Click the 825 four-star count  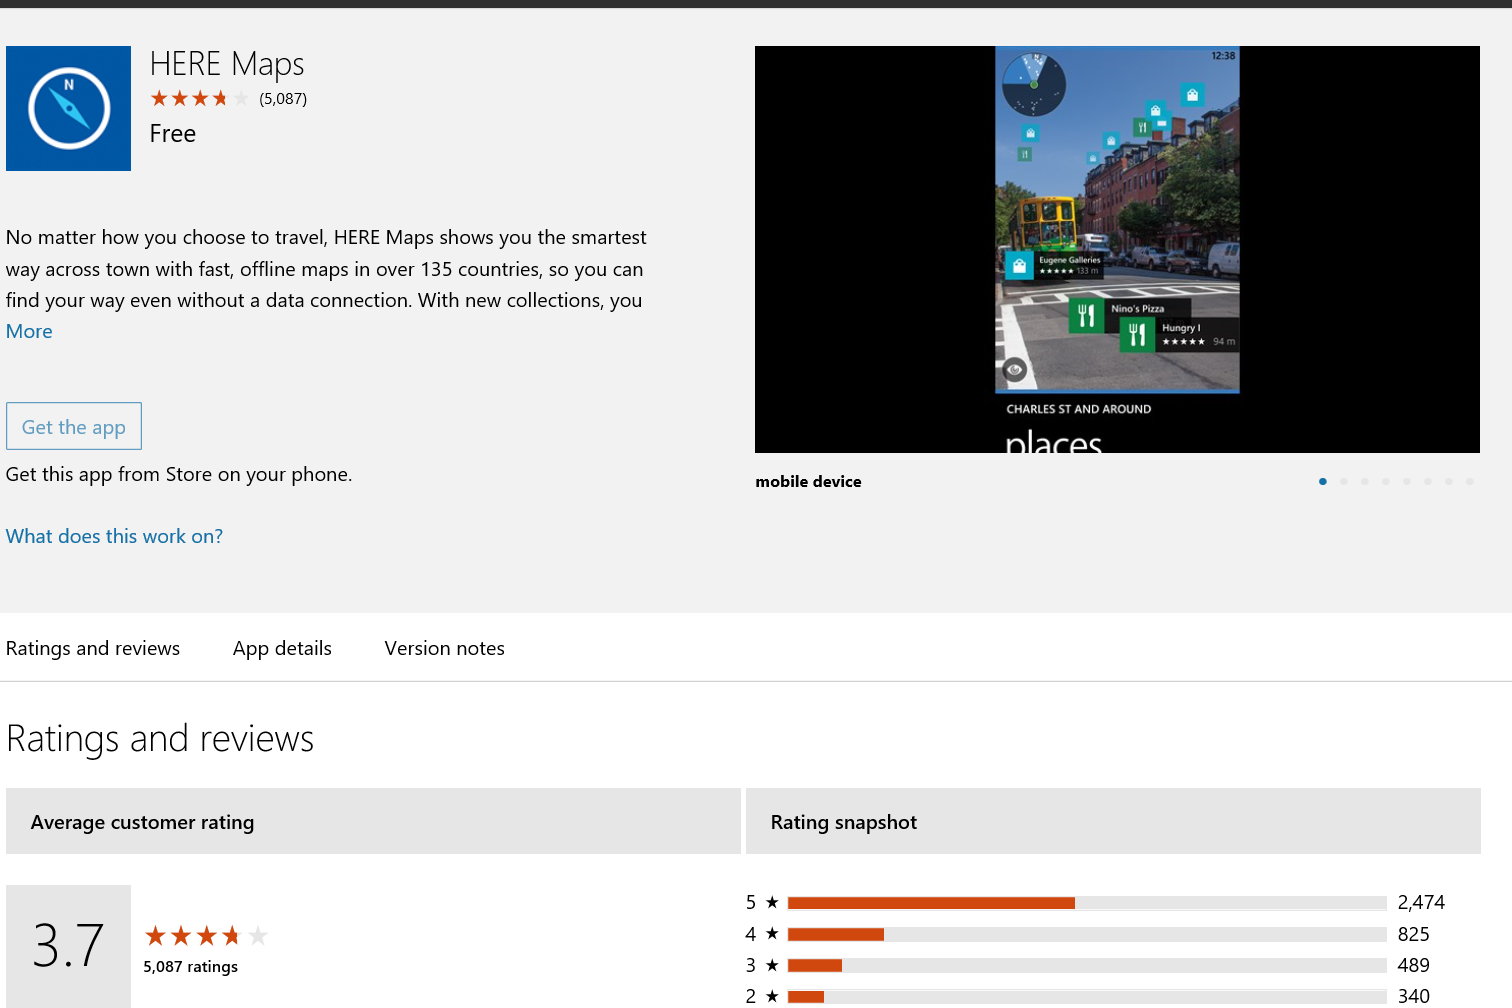(1414, 934)
